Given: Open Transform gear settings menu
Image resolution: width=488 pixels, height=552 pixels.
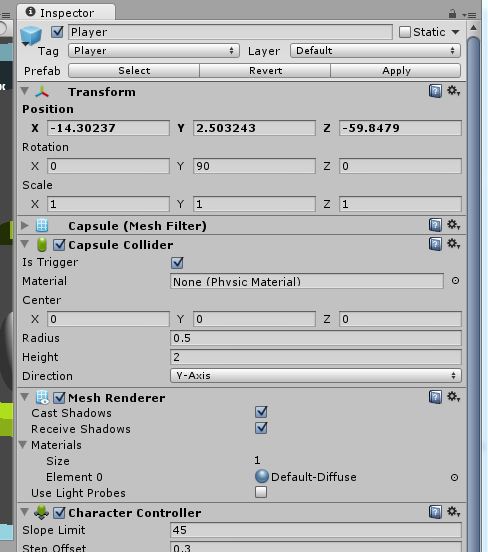Looking at the screenshot, I should click(453, 91).
